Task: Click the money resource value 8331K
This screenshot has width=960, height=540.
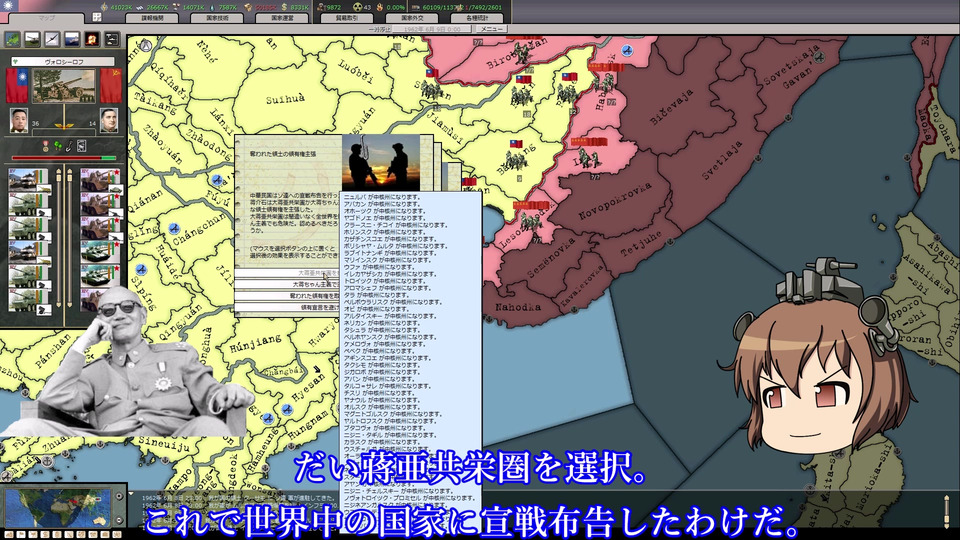Action: (299, 7)
